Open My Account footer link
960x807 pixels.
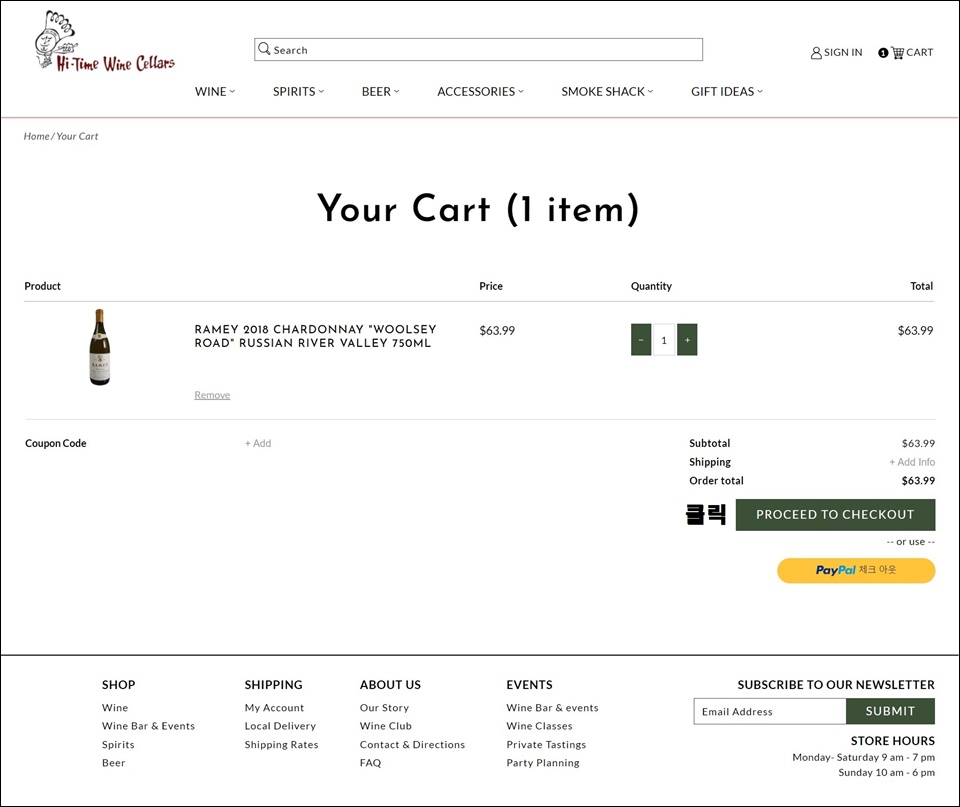274,708
